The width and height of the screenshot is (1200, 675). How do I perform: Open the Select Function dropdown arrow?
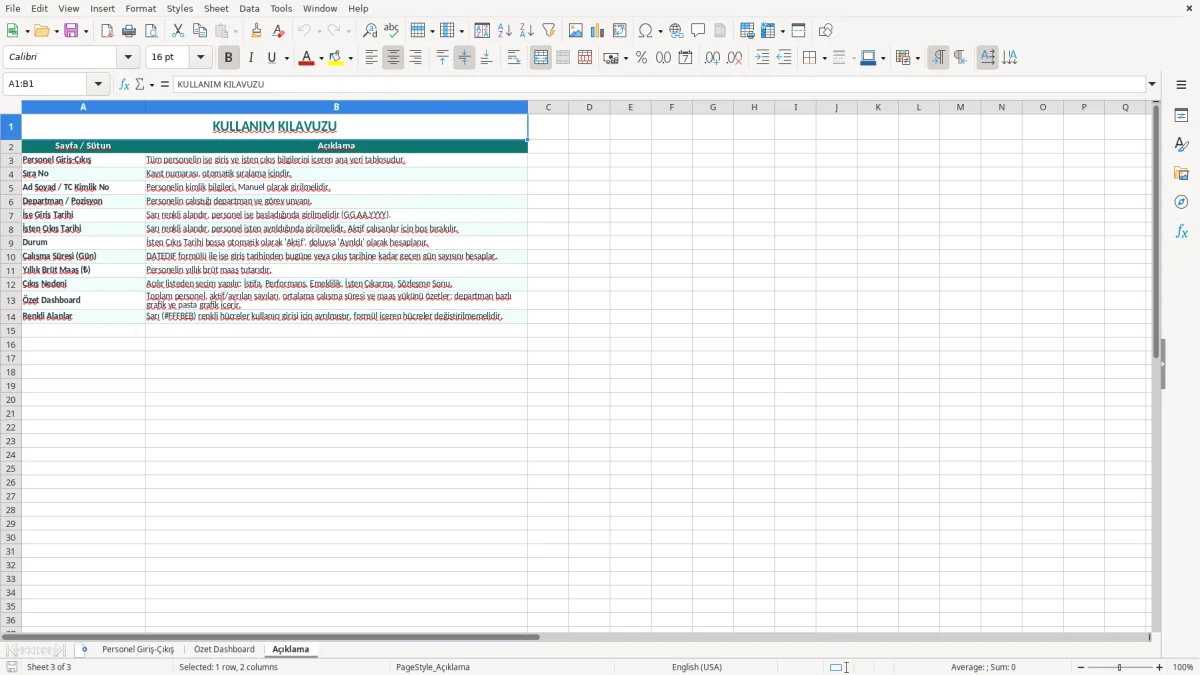151,85
